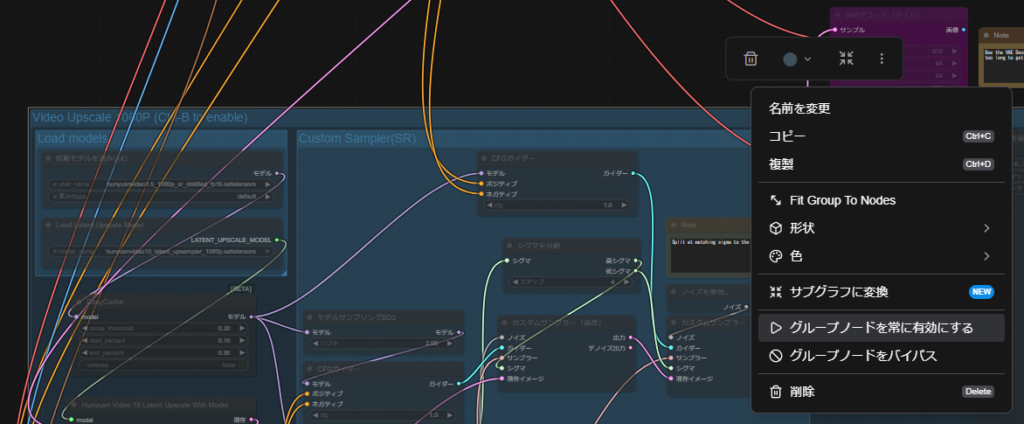
Task: Choose コピー in the context menu
Action: [787, 136]
